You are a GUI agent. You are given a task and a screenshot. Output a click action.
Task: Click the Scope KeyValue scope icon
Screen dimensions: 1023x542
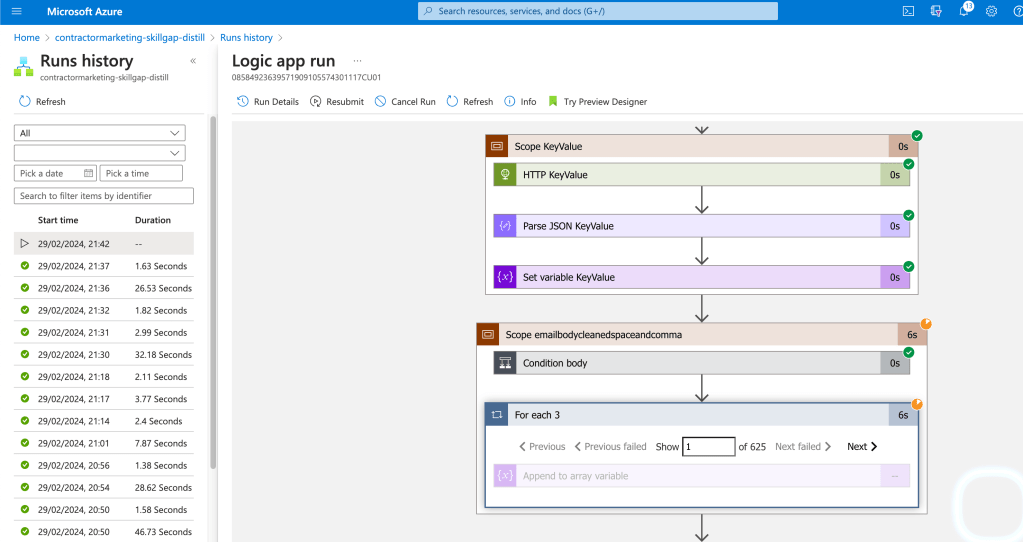pyautogui.click(x=496, y=146)
